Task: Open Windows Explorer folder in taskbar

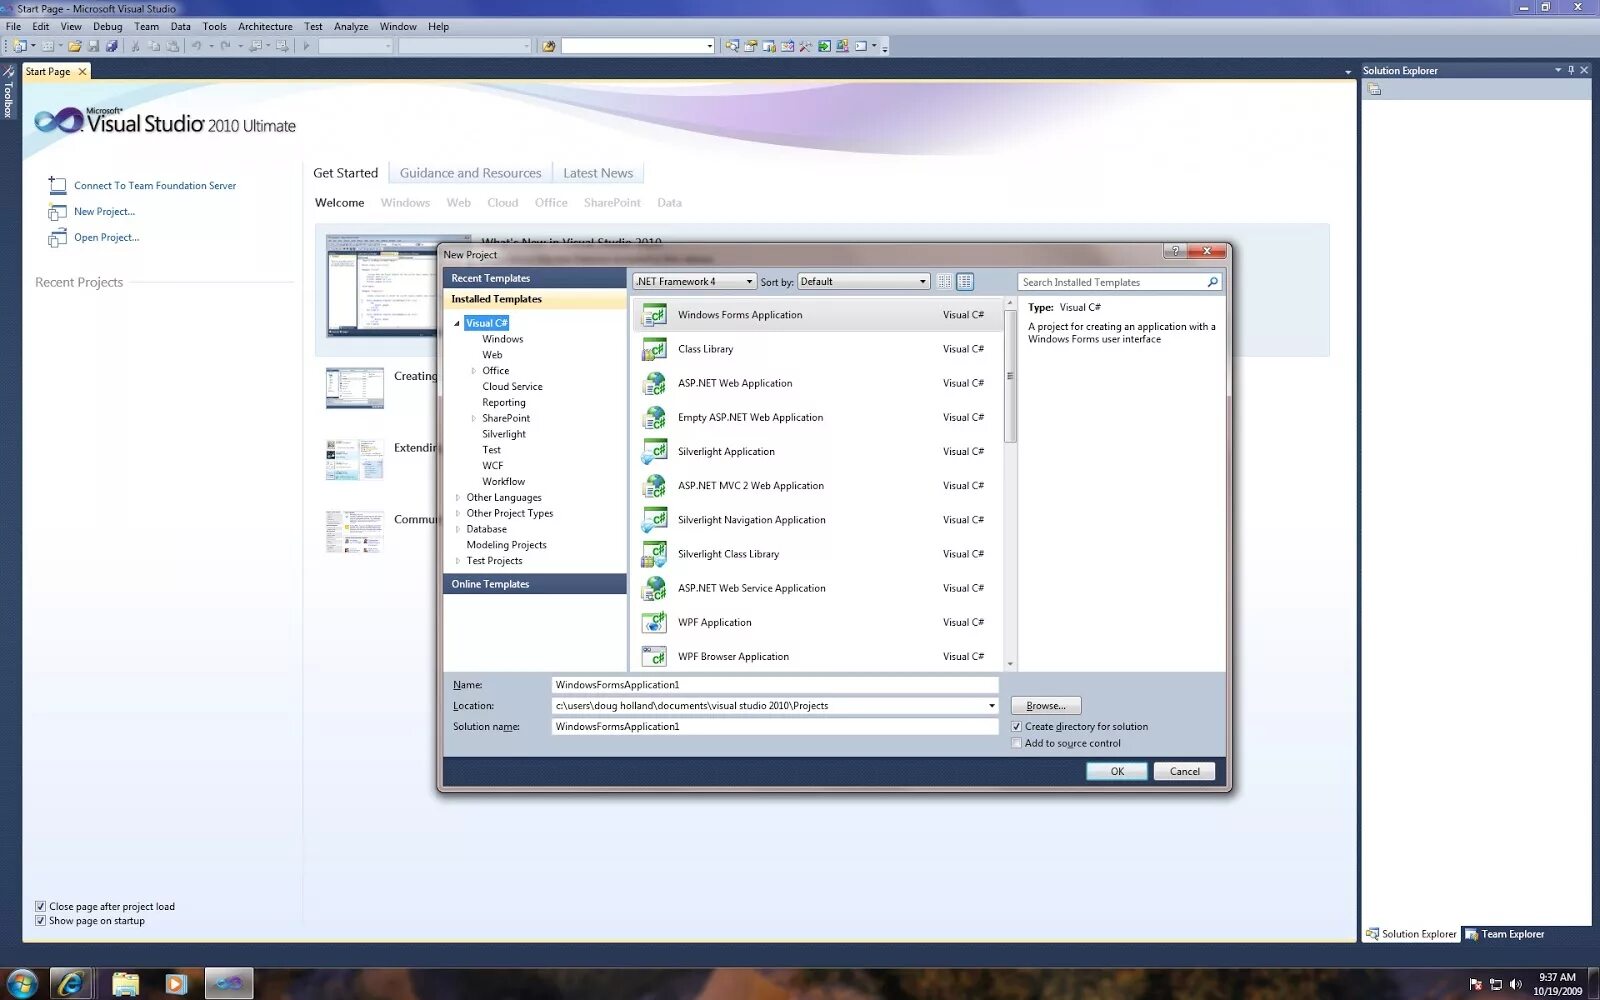Action: 125,983
